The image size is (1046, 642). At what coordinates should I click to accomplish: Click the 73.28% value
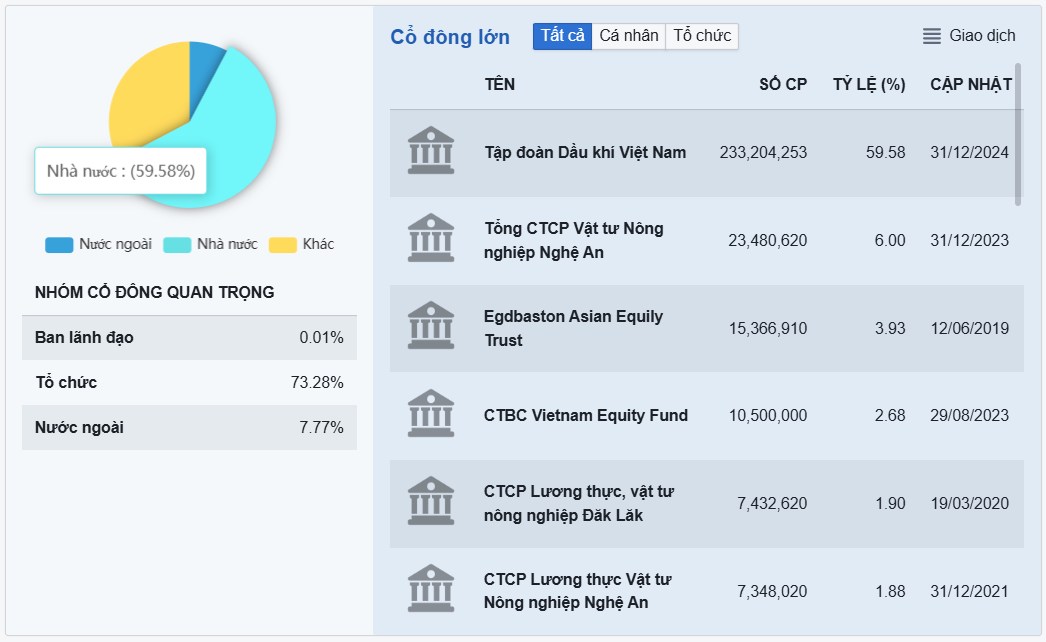[317, 382]
